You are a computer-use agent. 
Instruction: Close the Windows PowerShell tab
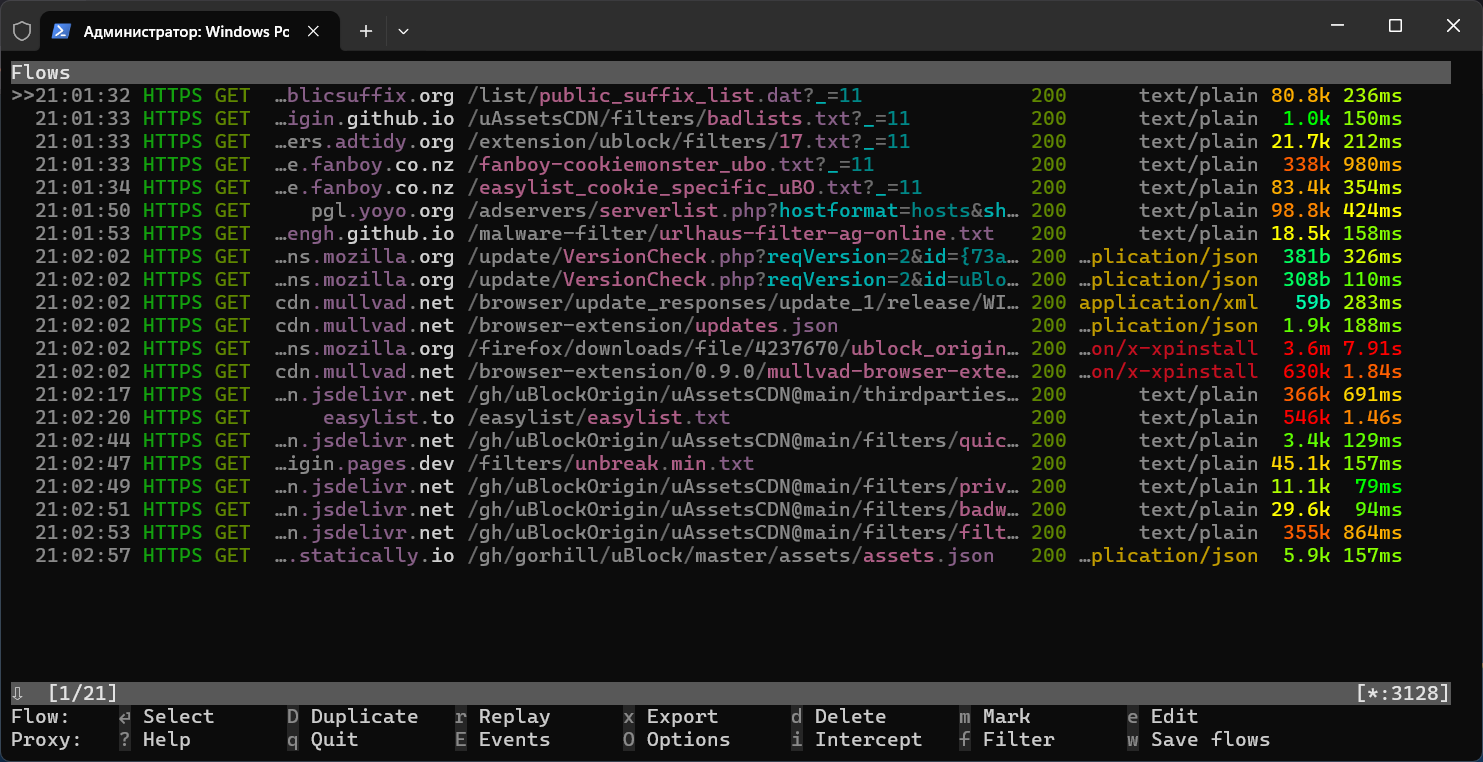[314, 31]
